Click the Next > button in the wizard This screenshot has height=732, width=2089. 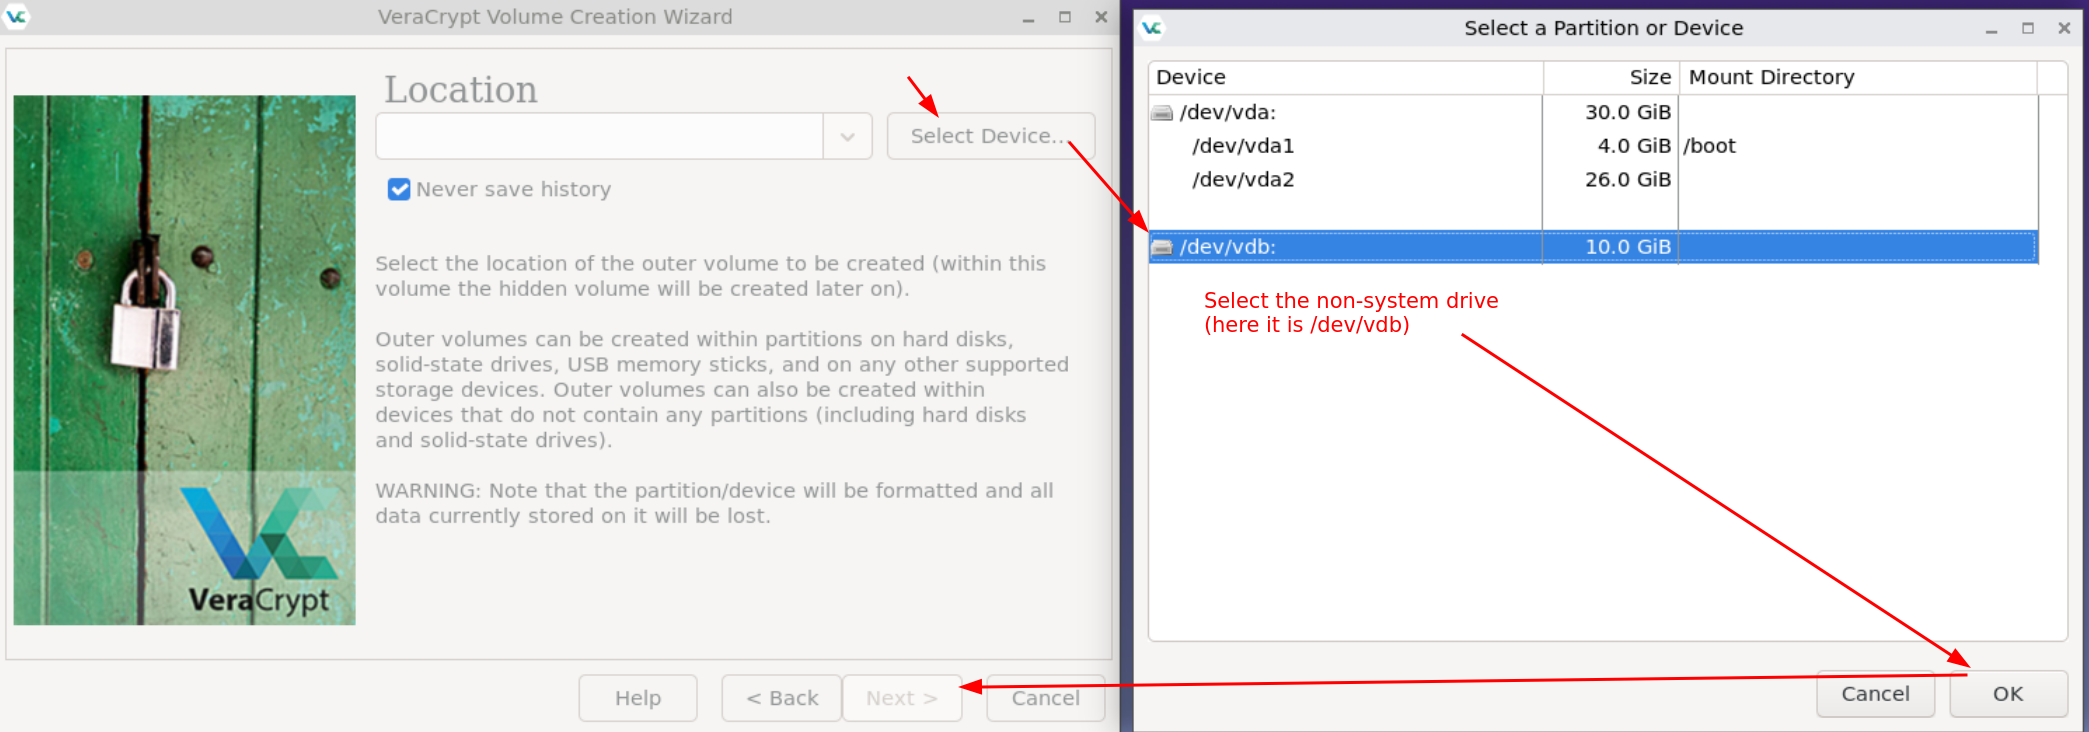pyautogui.click(x=902, y=698)
